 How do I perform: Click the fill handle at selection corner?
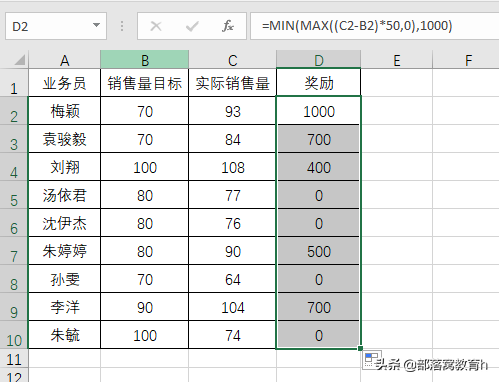360,348
